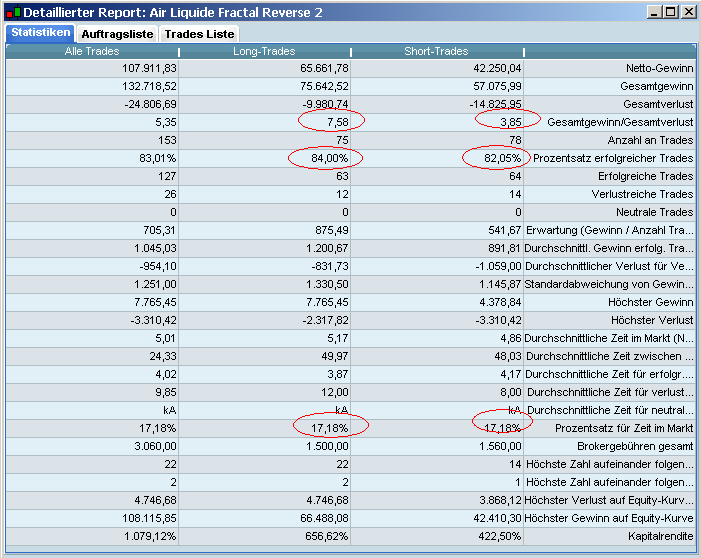The width and height of the screenshot is (701, 558).
Task: Click the Short-Trades column header
Action: coord(436,51)
